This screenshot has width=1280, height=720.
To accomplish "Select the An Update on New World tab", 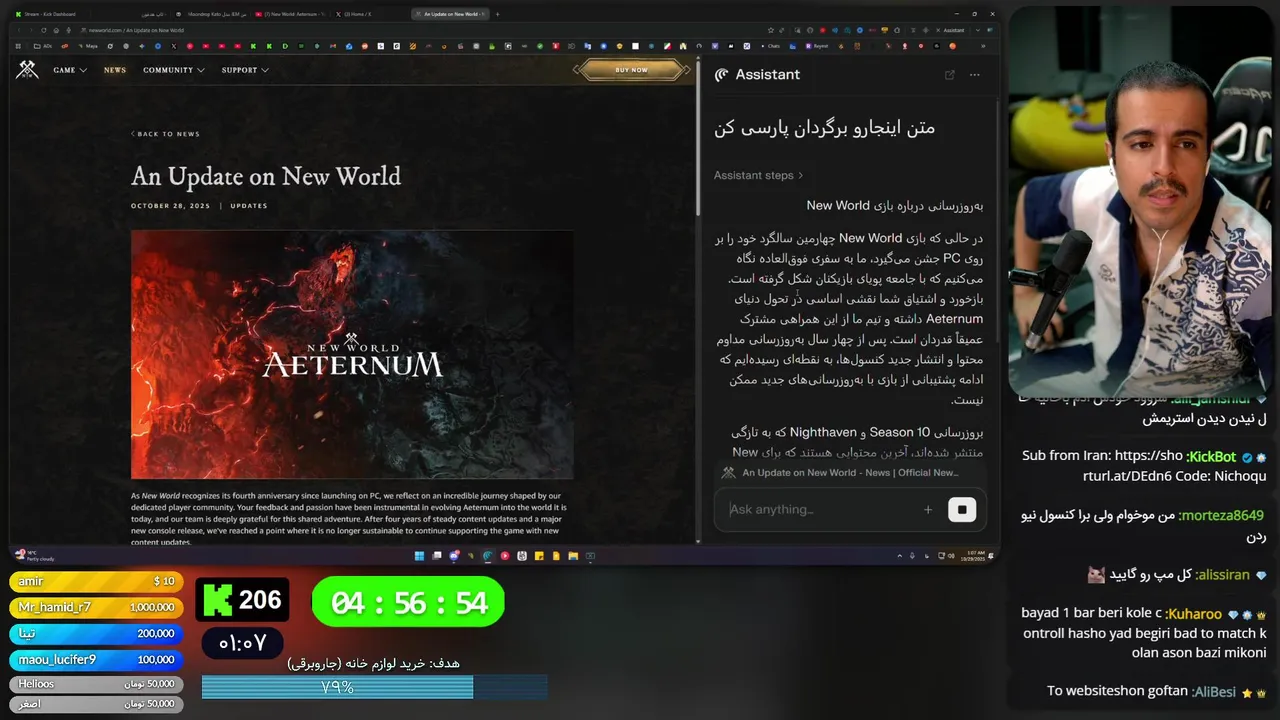I will point(449,14).
